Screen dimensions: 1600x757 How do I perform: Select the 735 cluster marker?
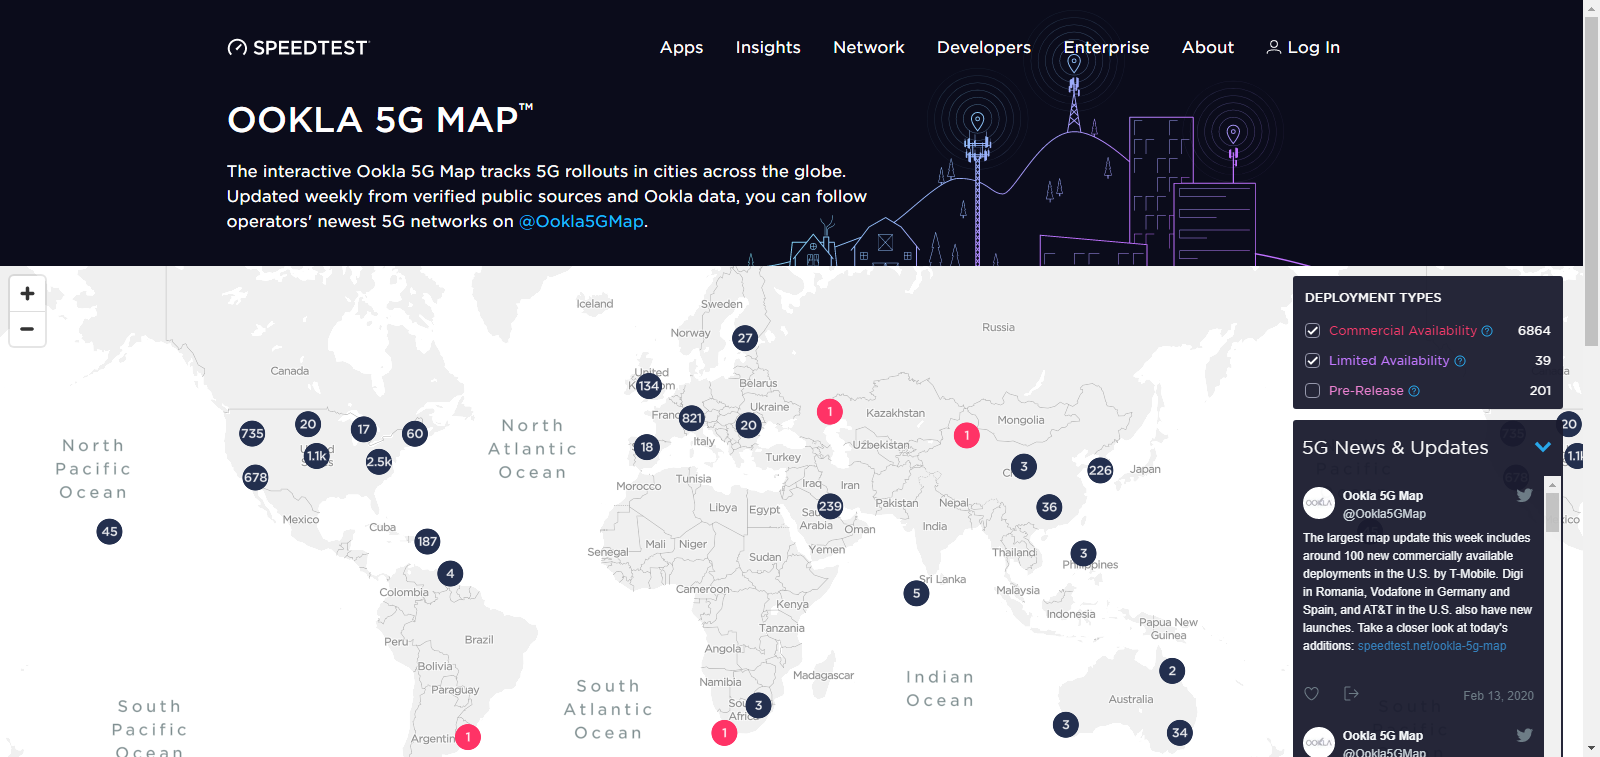(x=252, y=433)
